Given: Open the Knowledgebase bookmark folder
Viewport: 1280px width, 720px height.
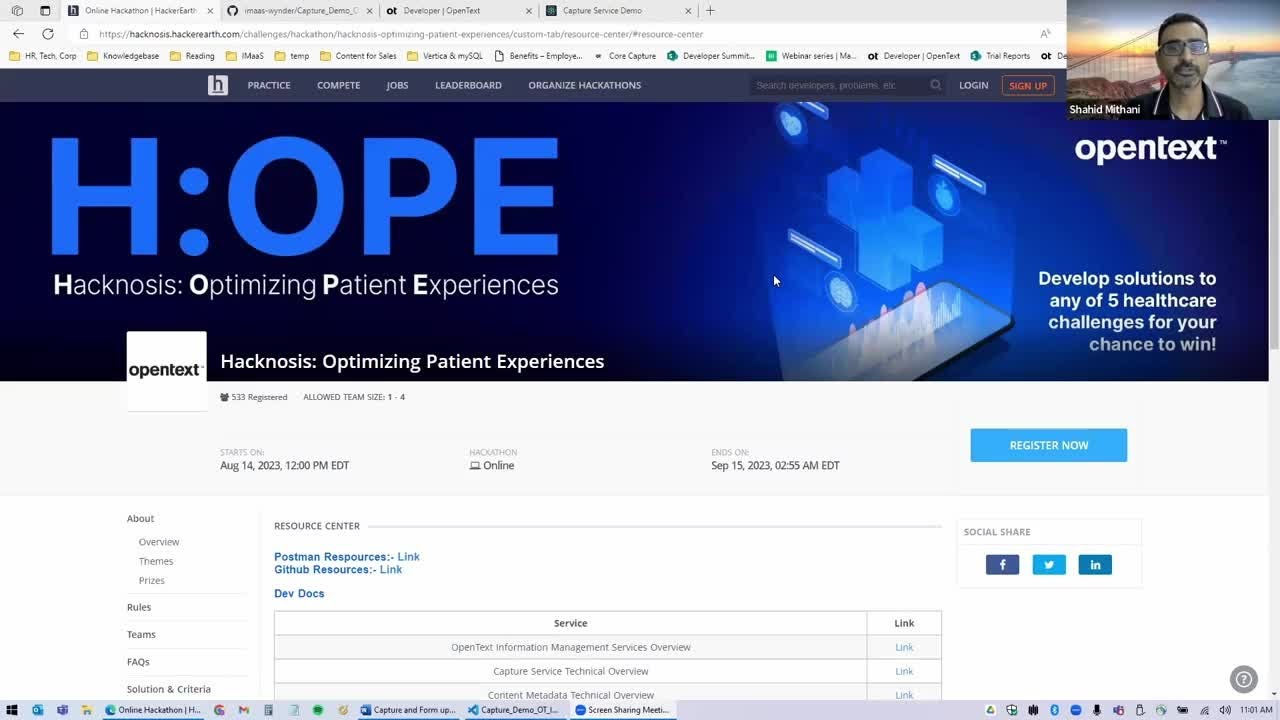Looking at the screenshot, I should [122, 56].
